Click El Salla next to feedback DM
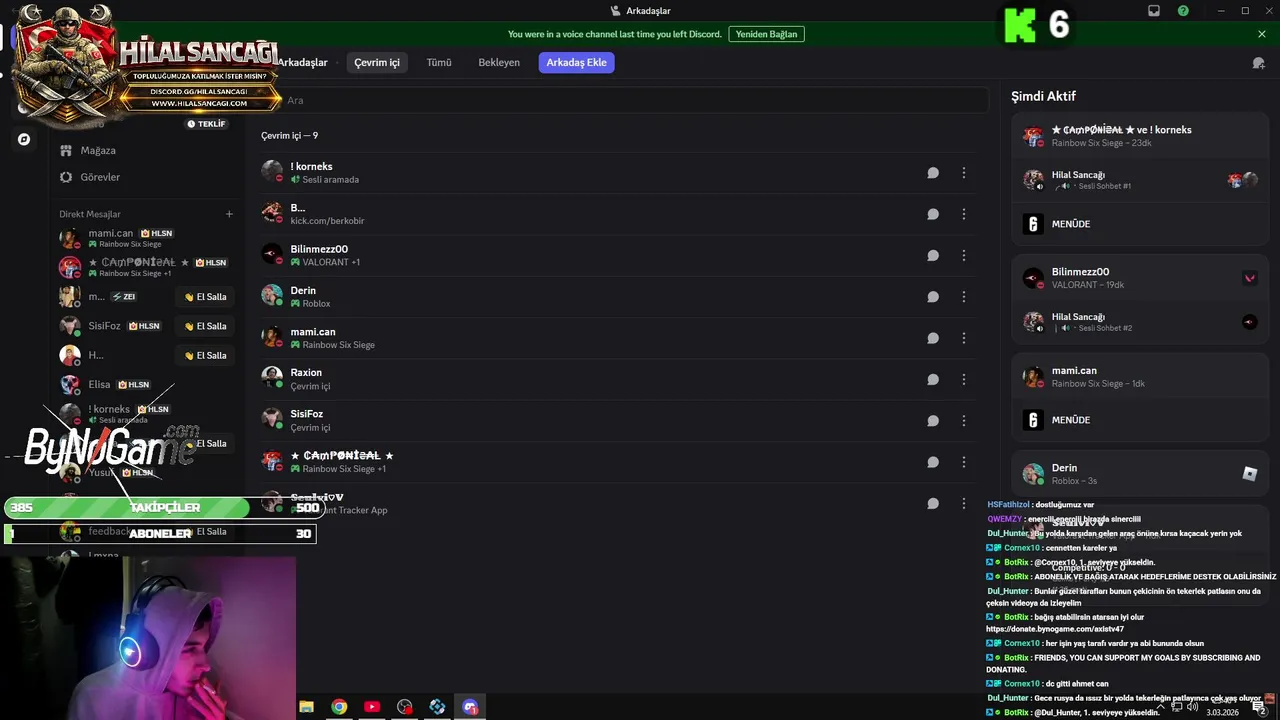 [205, 532]
